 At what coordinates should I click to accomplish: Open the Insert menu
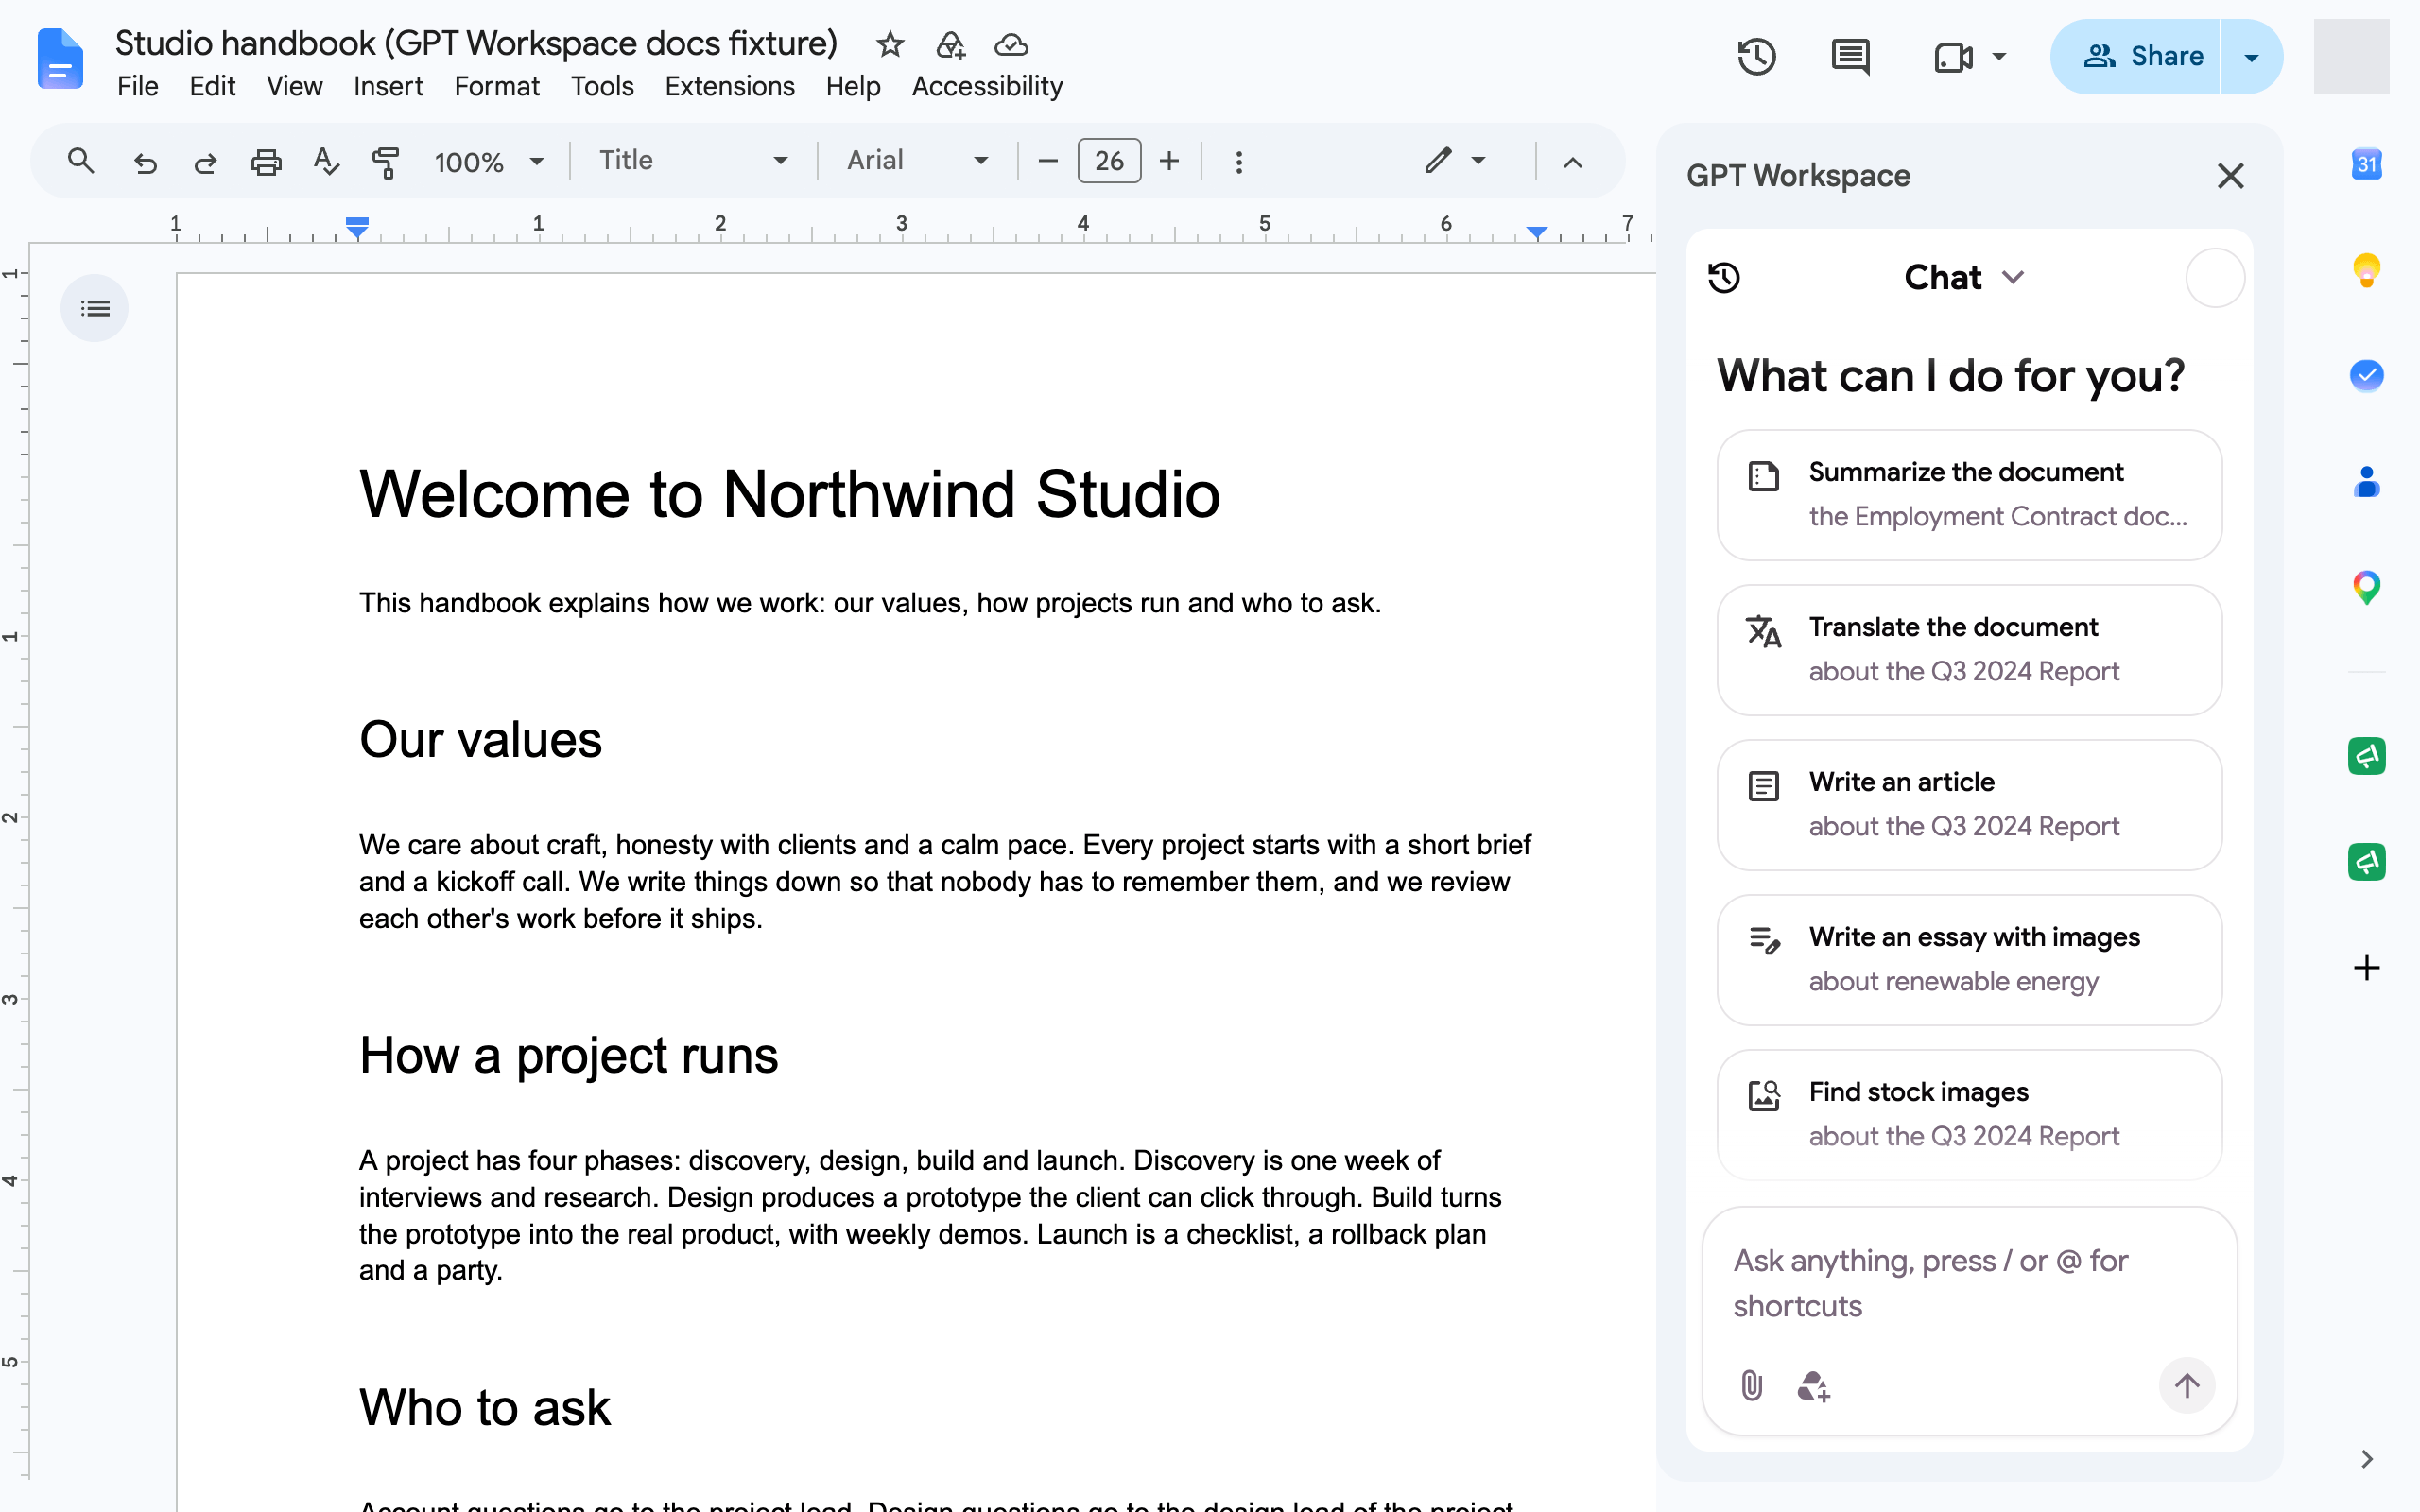[x=388, y=87]
